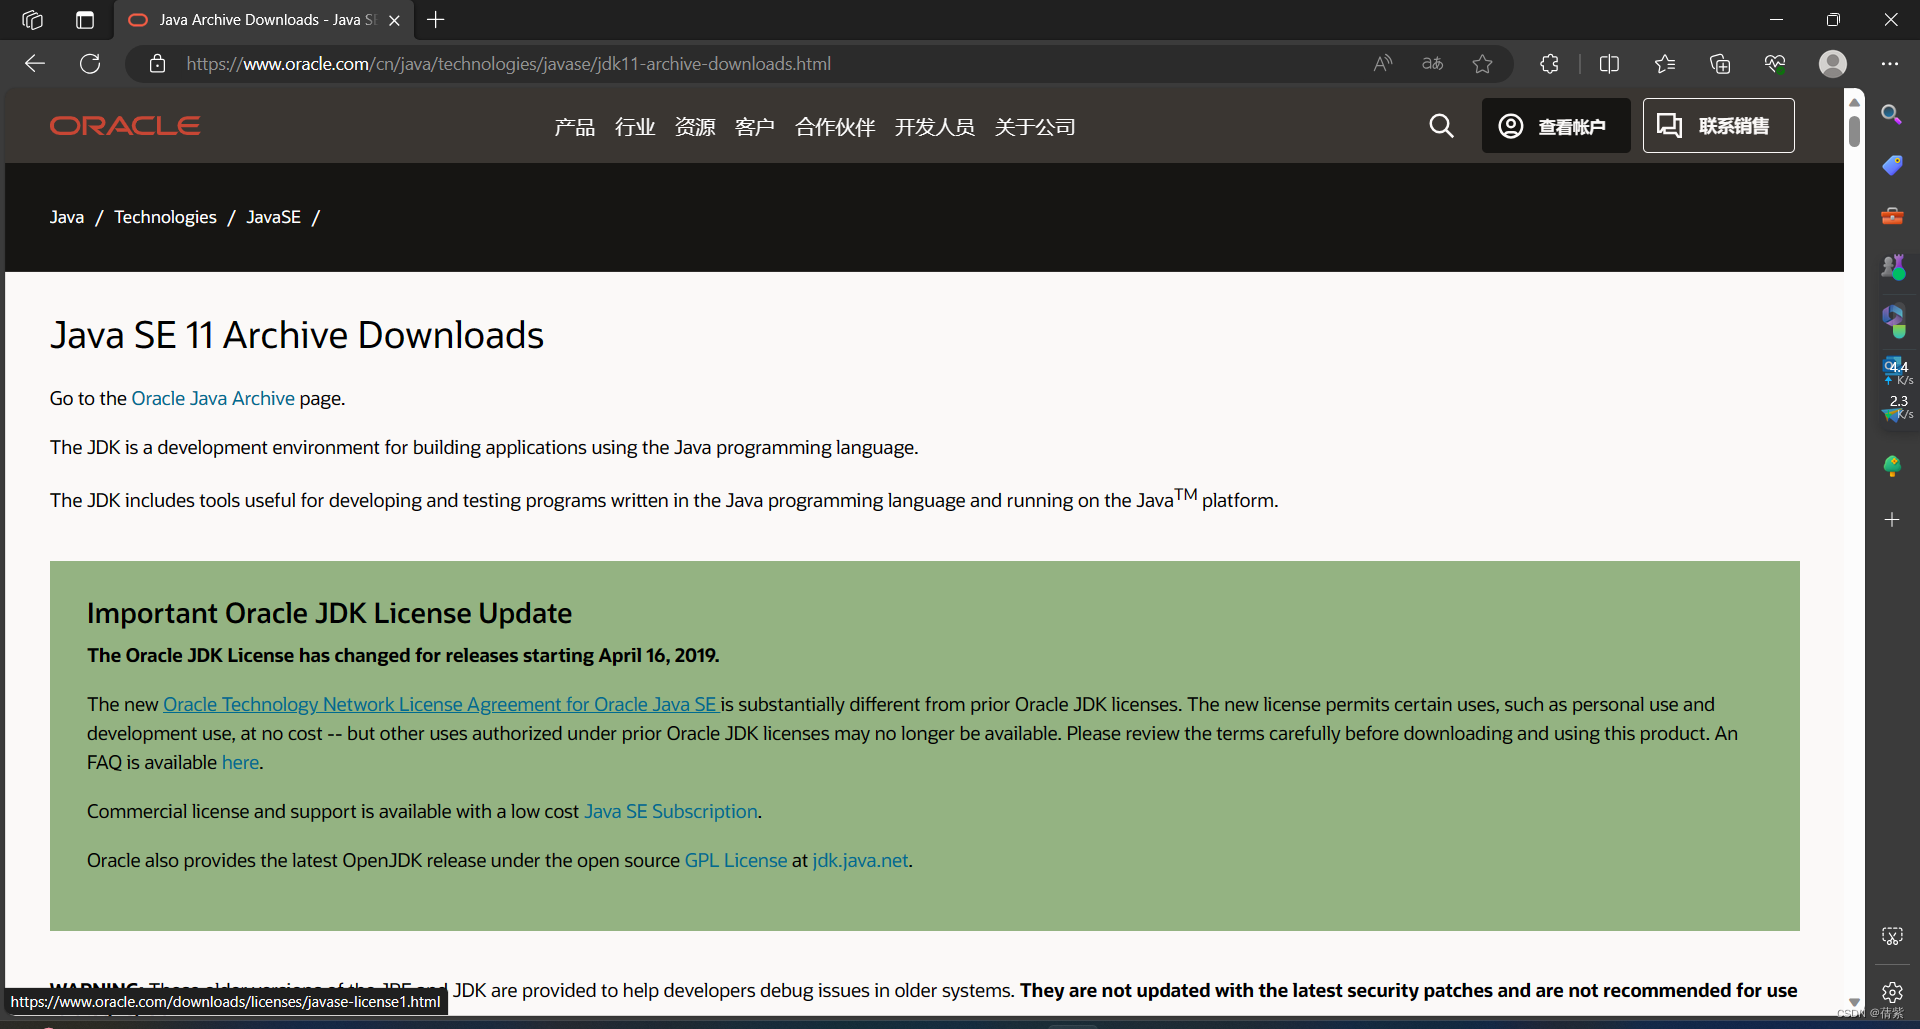Open the sidebar shopping tag icon
The height and width of the screenshot is (1029, 1920).
click(1892, 165)
